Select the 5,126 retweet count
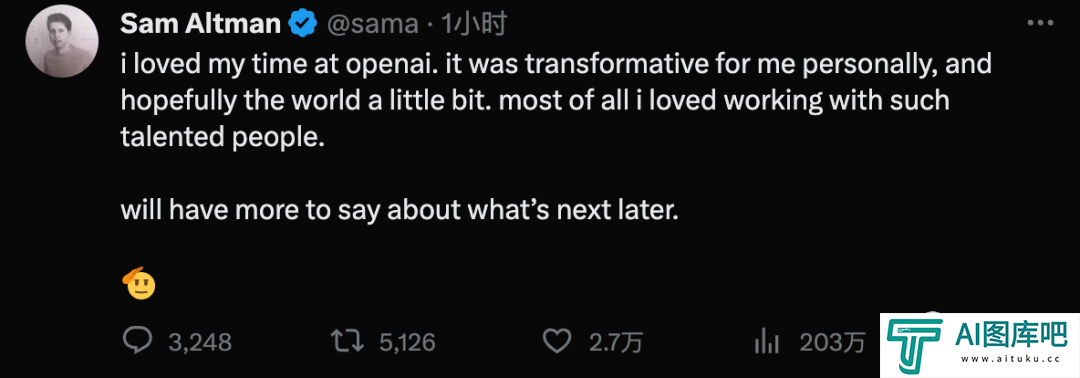The image size is (1080, 378). pos(407,342)
